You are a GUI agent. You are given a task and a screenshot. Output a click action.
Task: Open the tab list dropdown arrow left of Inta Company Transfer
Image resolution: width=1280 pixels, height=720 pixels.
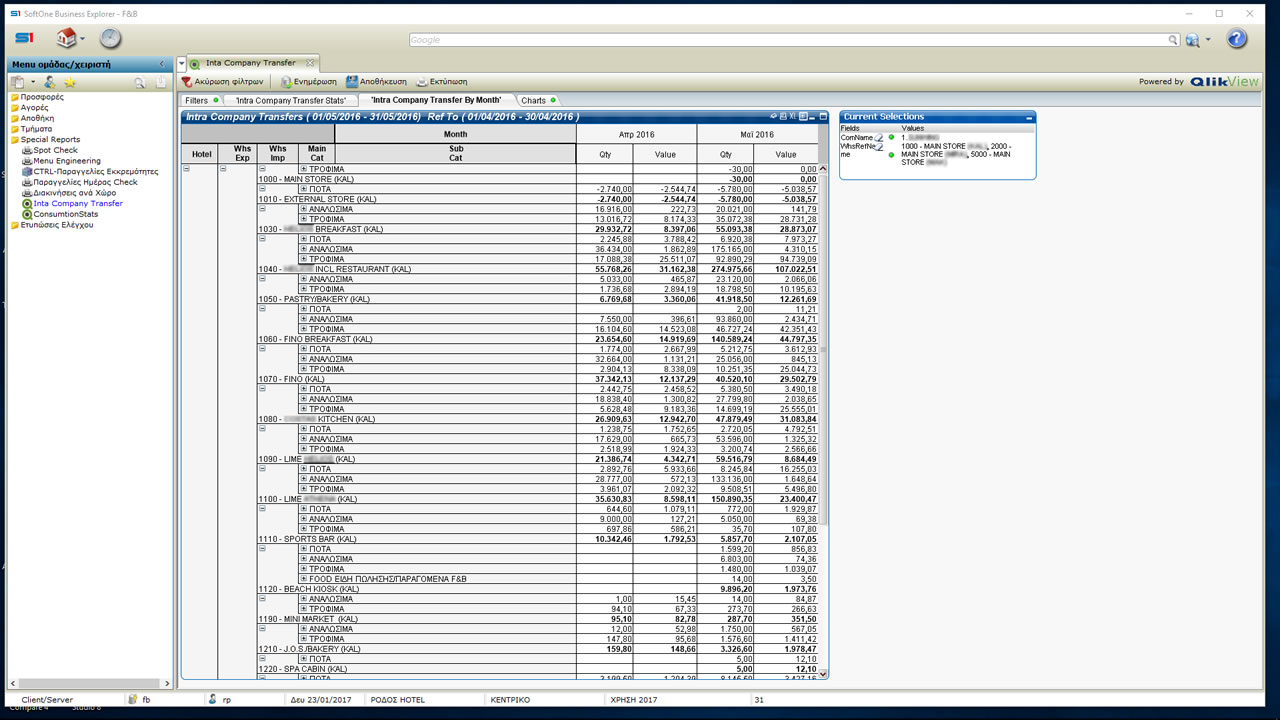[x=182, y=64]
